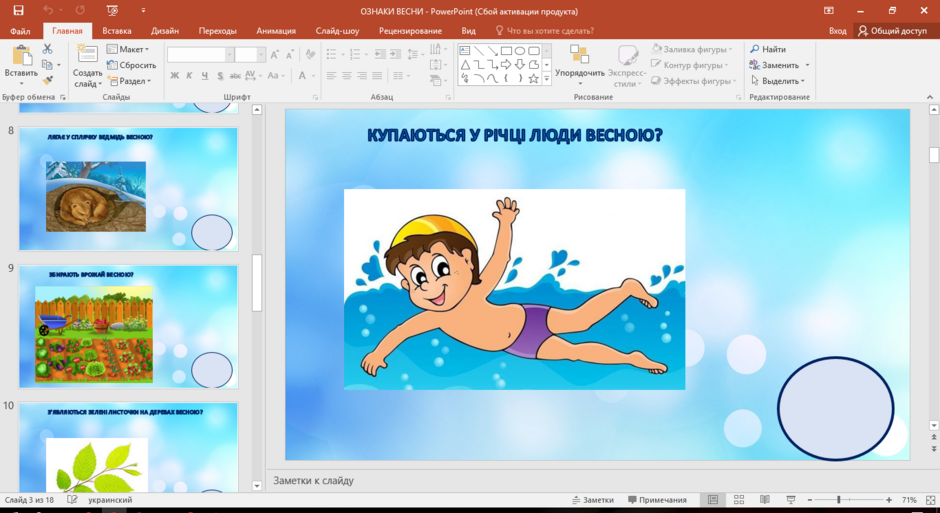Save the presentation using the floppy disk icon
This screenshot has width=940, height=513.
[18, 10]
